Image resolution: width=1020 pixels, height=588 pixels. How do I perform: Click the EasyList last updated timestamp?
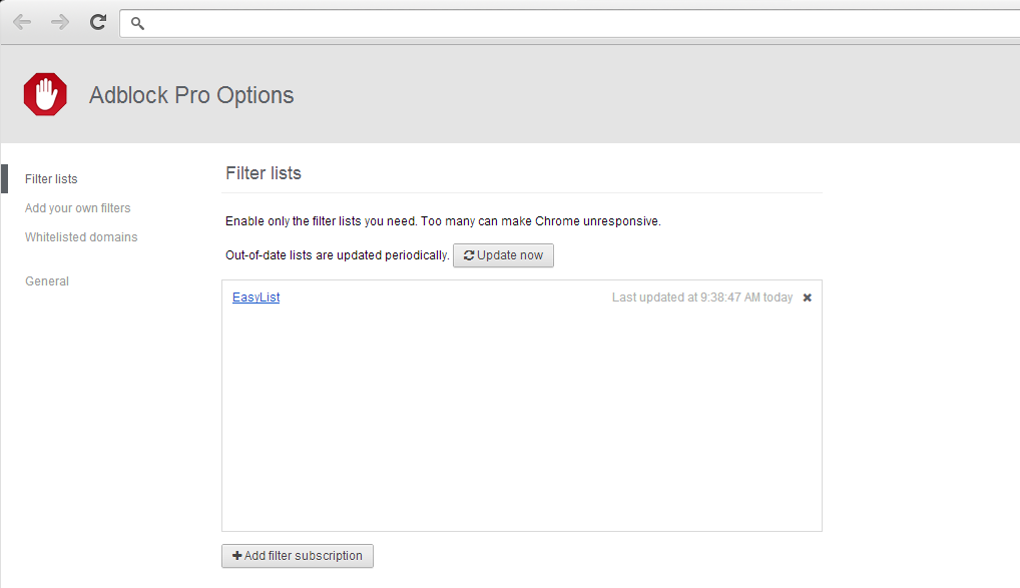702,298
